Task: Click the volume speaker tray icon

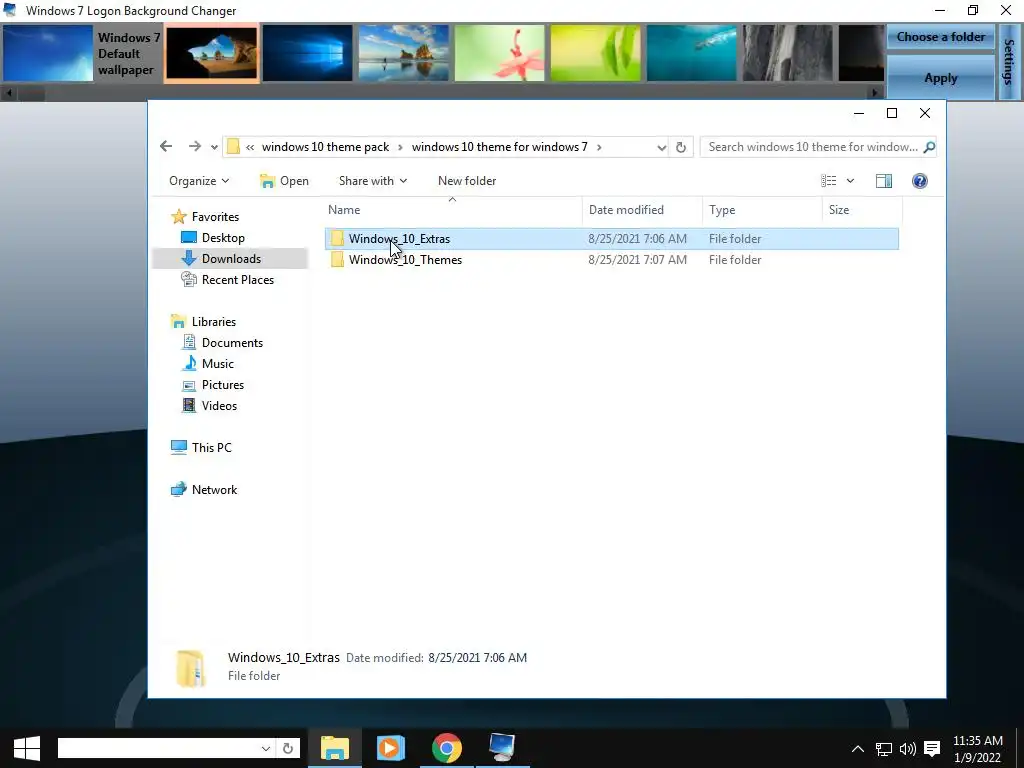Action: [x=908, y=748]
